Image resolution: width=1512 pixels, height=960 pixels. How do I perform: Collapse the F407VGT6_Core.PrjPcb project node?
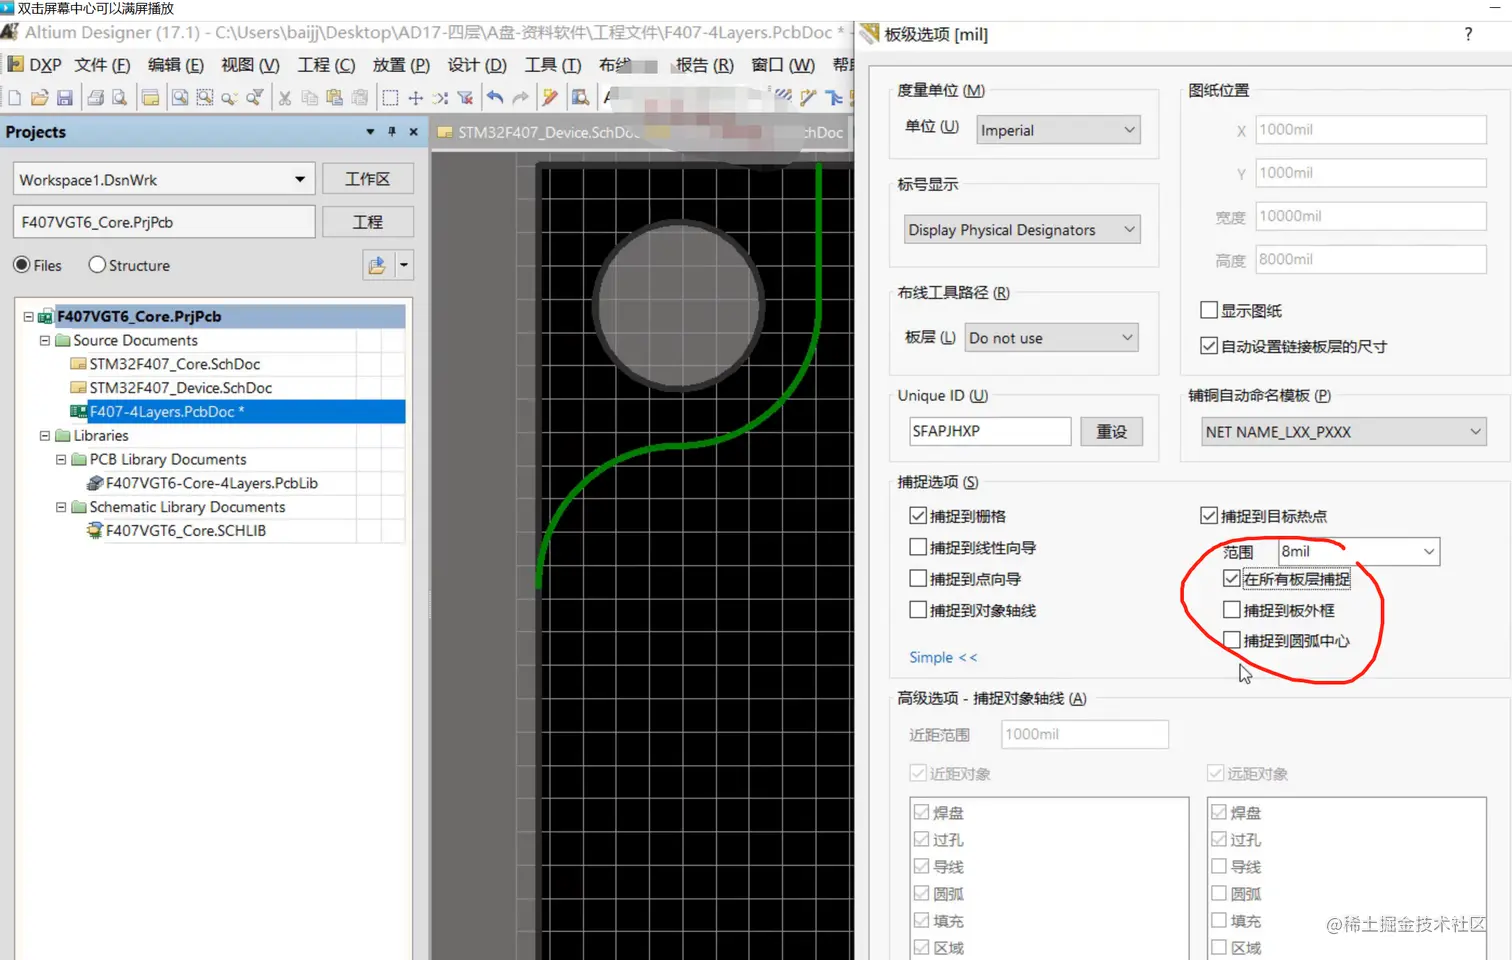[29, 317]
